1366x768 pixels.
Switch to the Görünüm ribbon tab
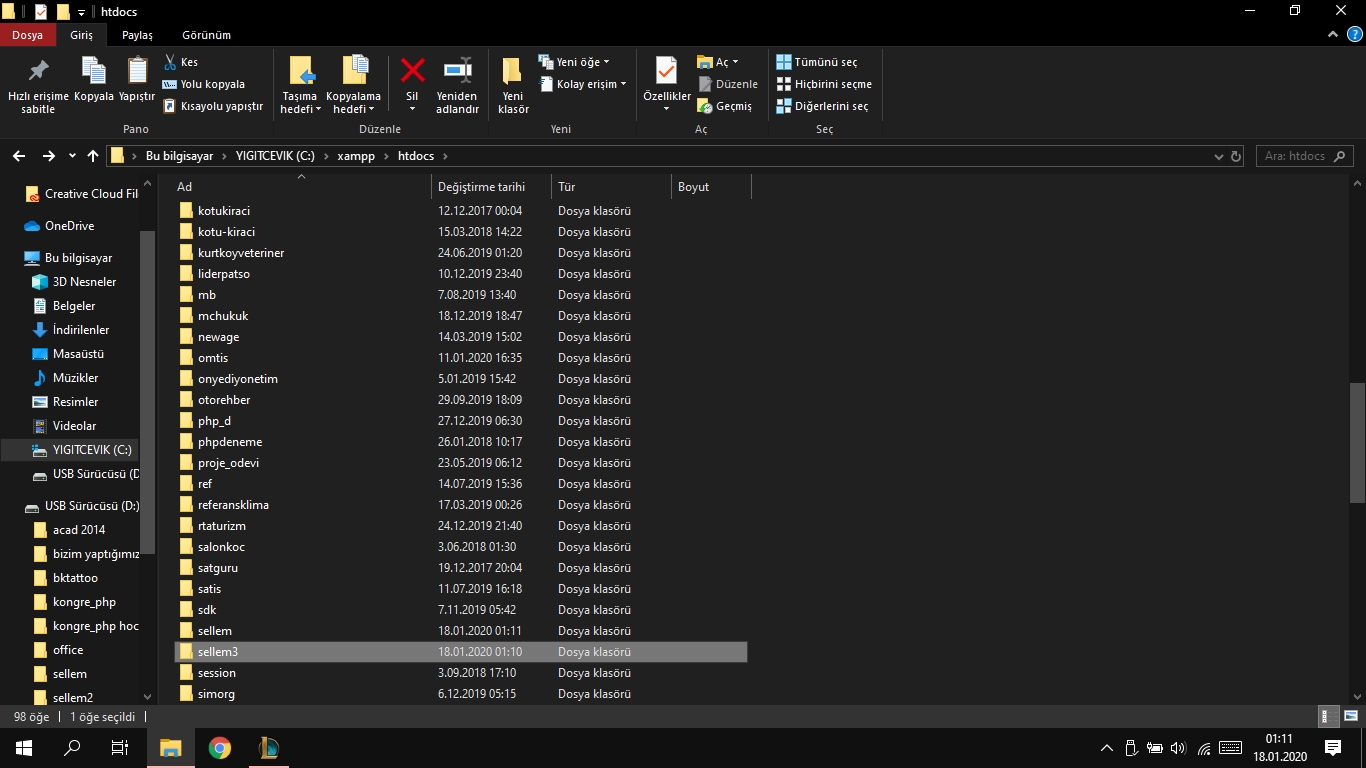point(206,35)
